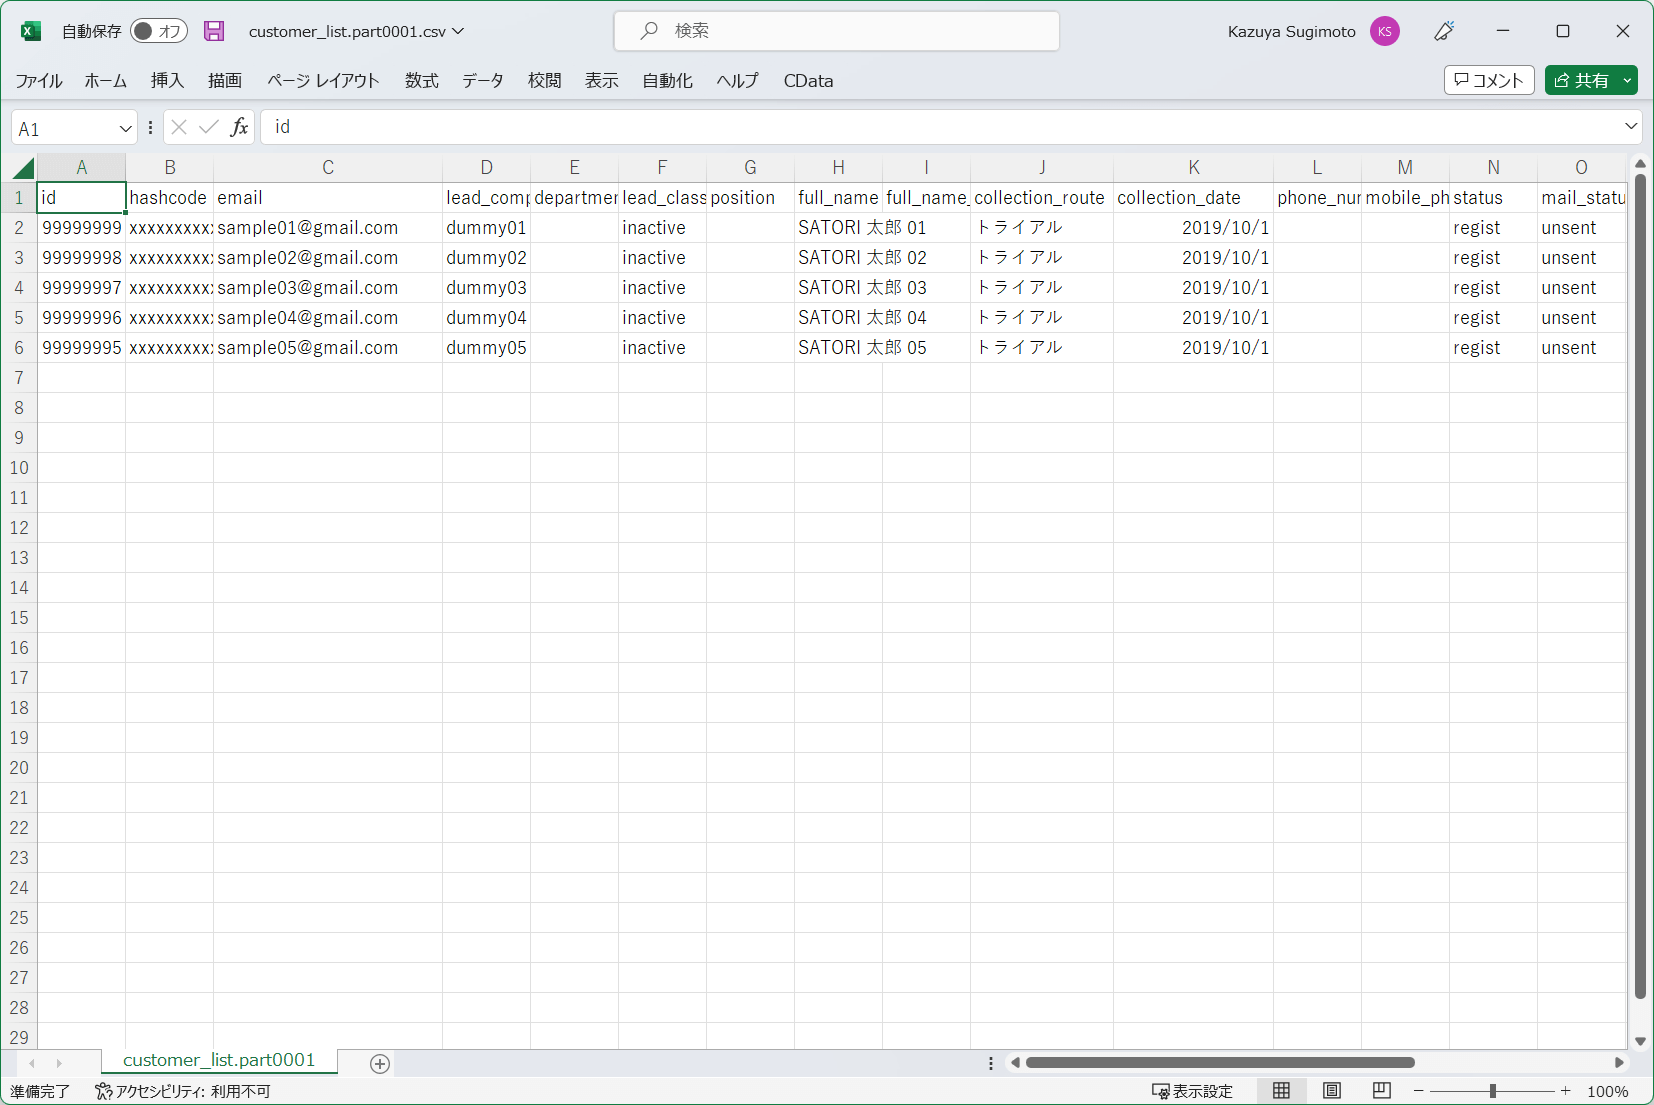Click the Excel application icon
This screenshot has width=1654, height=1105.
(31, 31)
